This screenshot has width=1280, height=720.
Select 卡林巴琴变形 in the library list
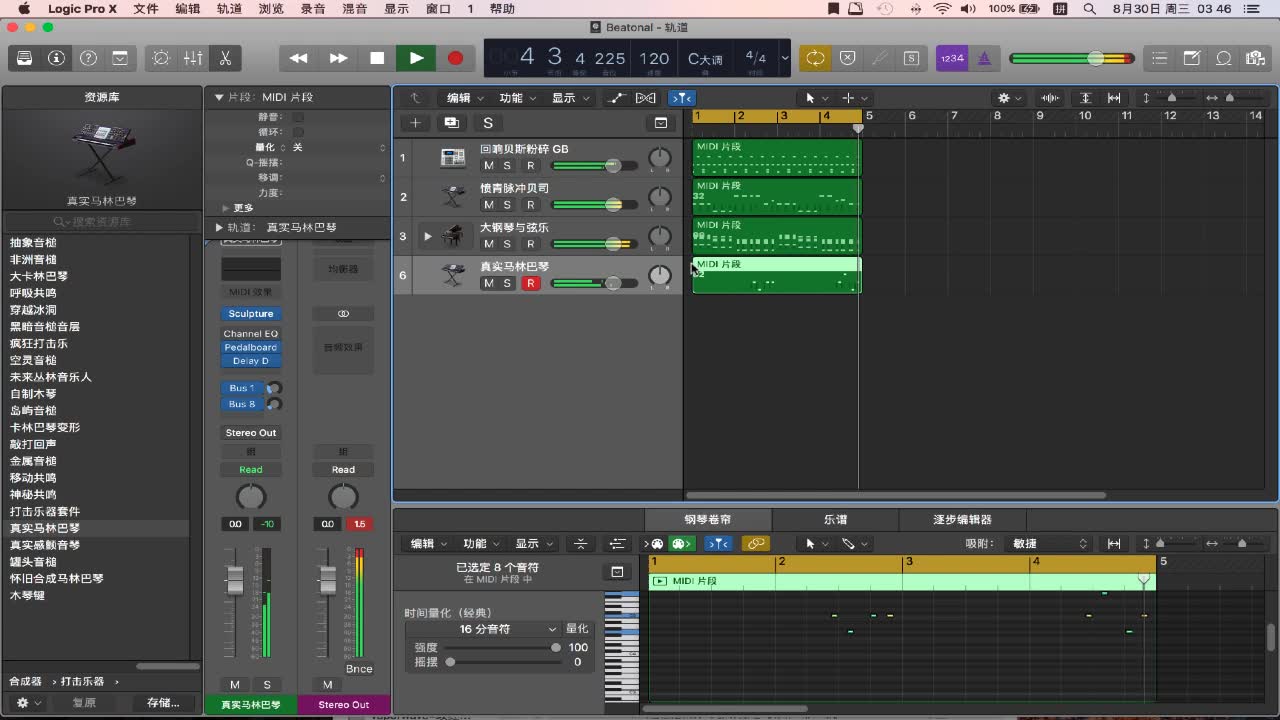tap(45, 427)
